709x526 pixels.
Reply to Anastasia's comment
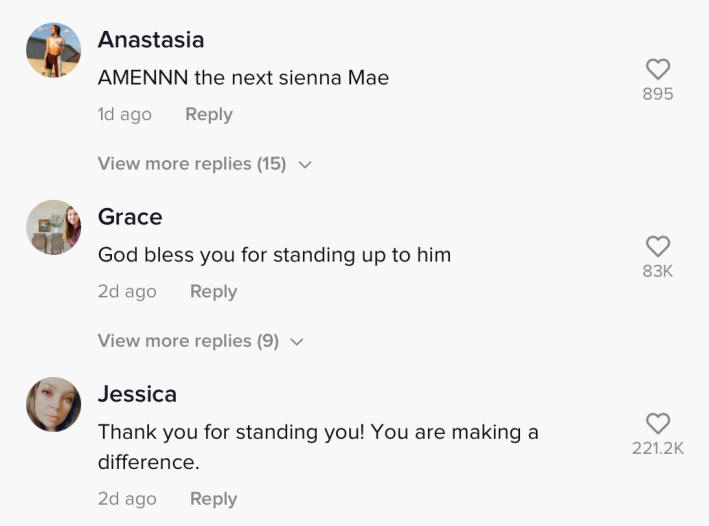click(x=208, y=115)
